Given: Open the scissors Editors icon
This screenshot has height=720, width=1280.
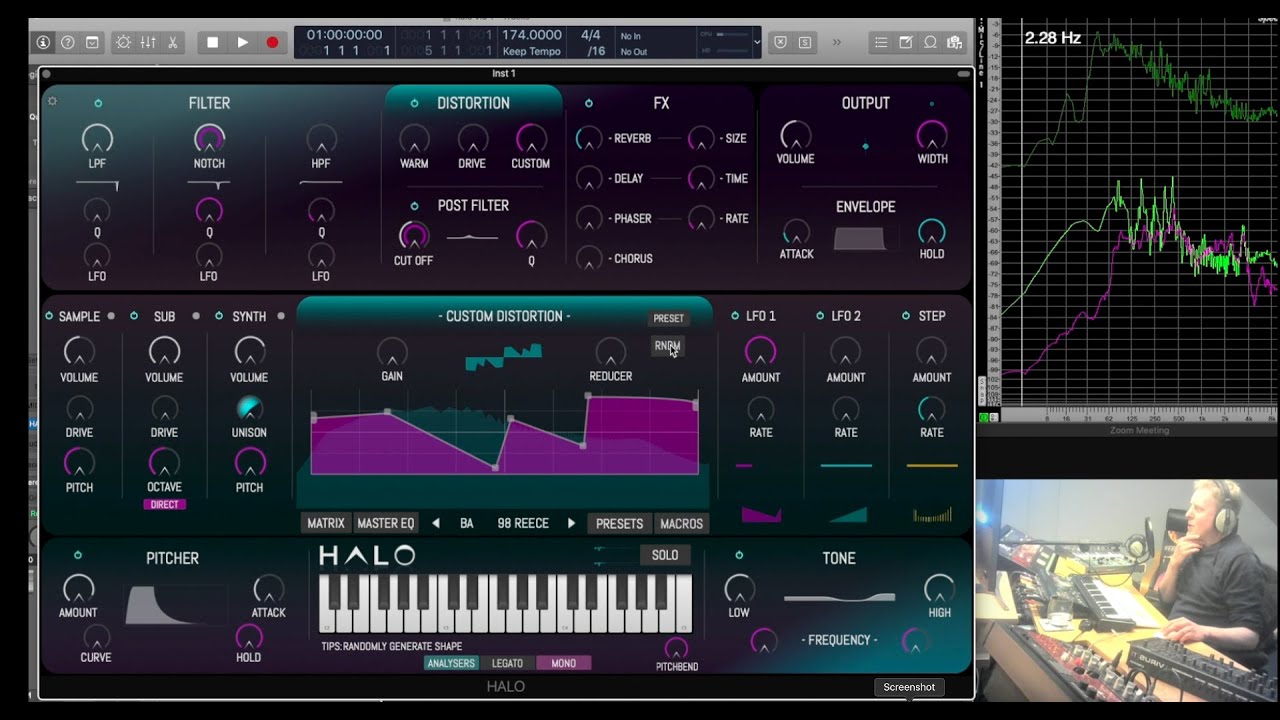Looking at the screenshot, I should (172, 42).
